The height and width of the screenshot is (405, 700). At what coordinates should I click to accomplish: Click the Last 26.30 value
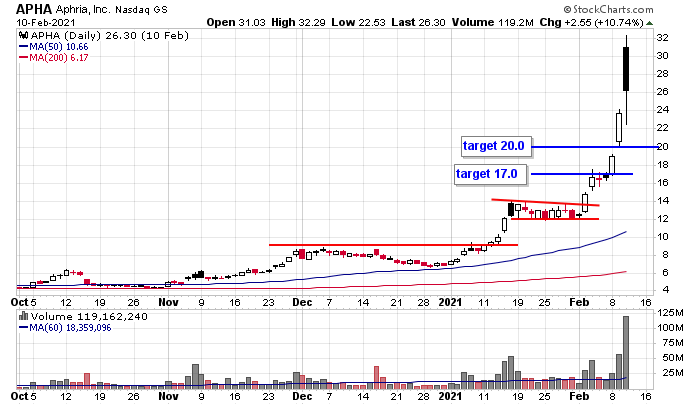(x=418, y=22)
